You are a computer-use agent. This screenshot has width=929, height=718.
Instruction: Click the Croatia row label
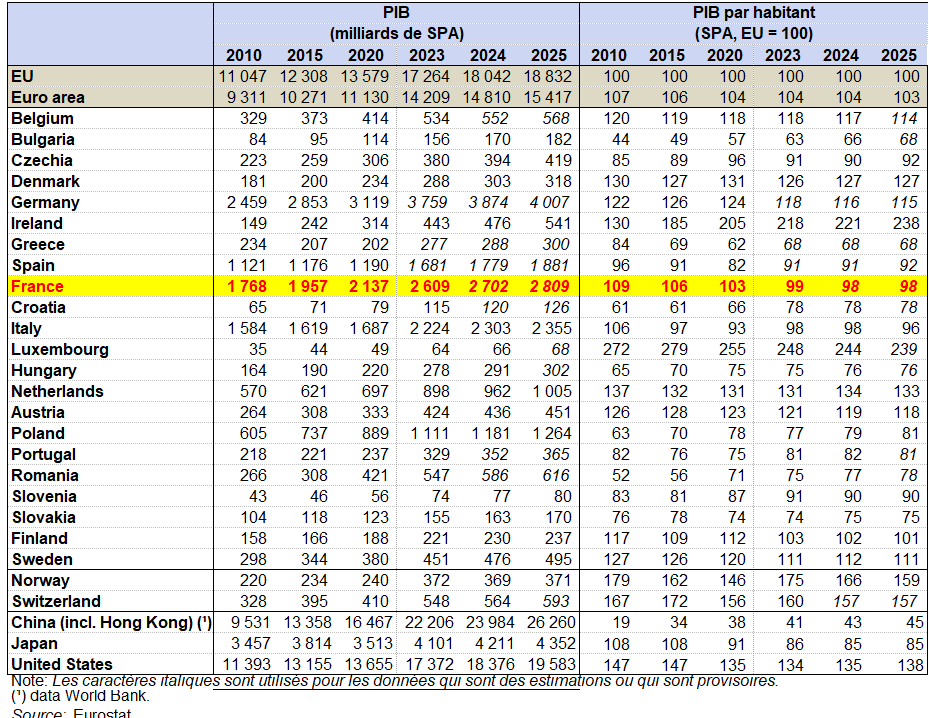coord(39,307)
